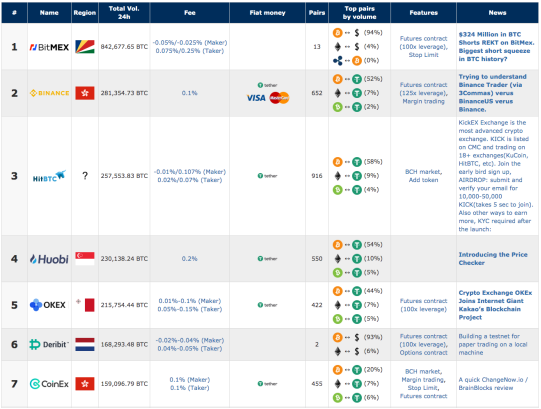Click the tether icon in Binance fiat column
The width and height of the screenshot is (541, 409).
click(x=267, y=85)
